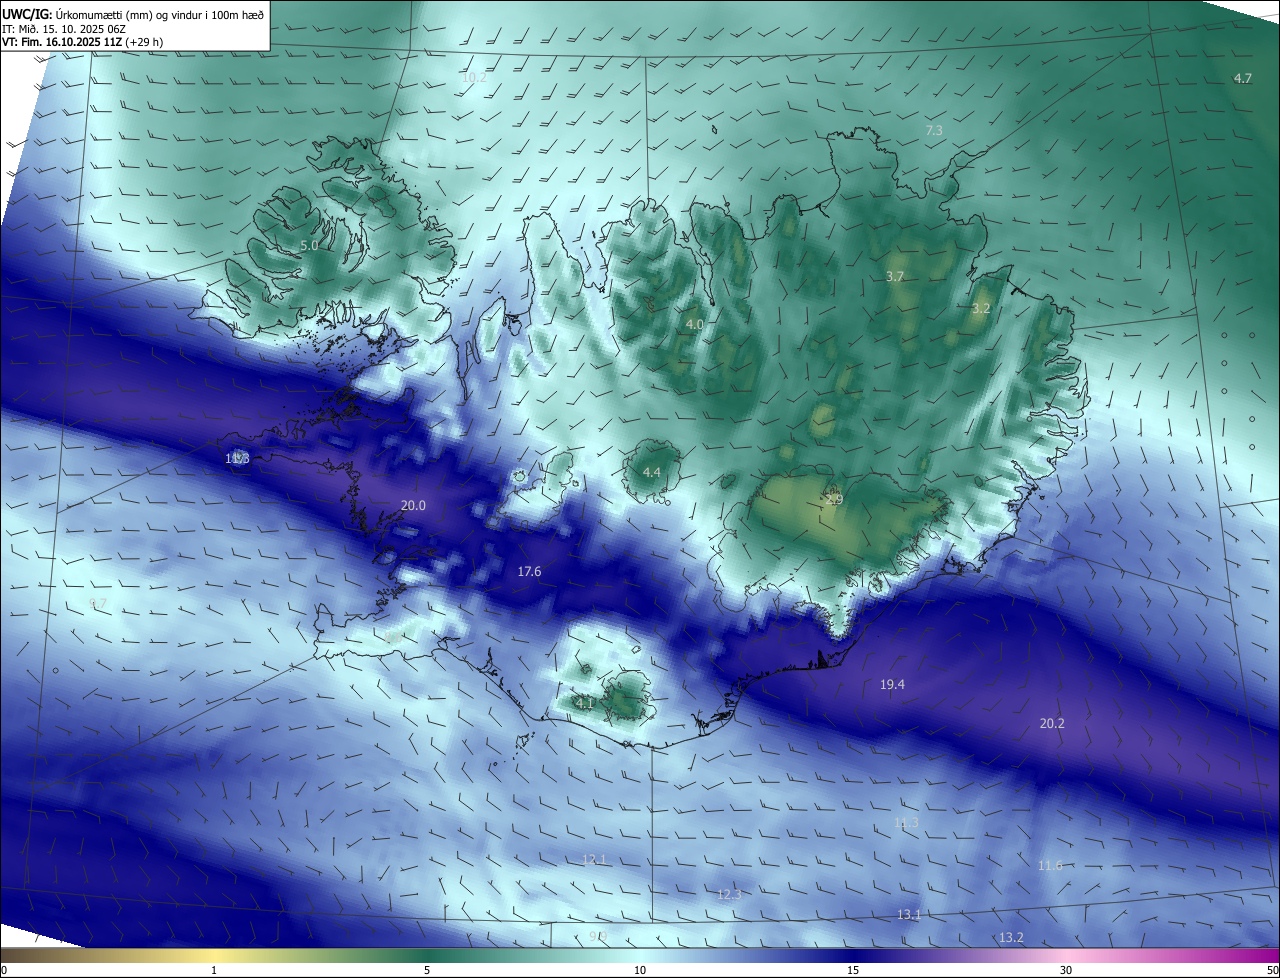Click the 4.4 value label

click(x=652, y=472)
